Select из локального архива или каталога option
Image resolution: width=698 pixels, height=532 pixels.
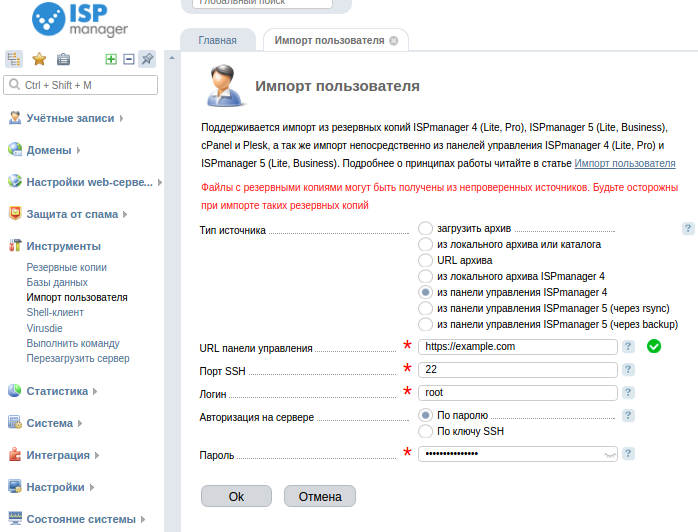click(x=425, y=244)
